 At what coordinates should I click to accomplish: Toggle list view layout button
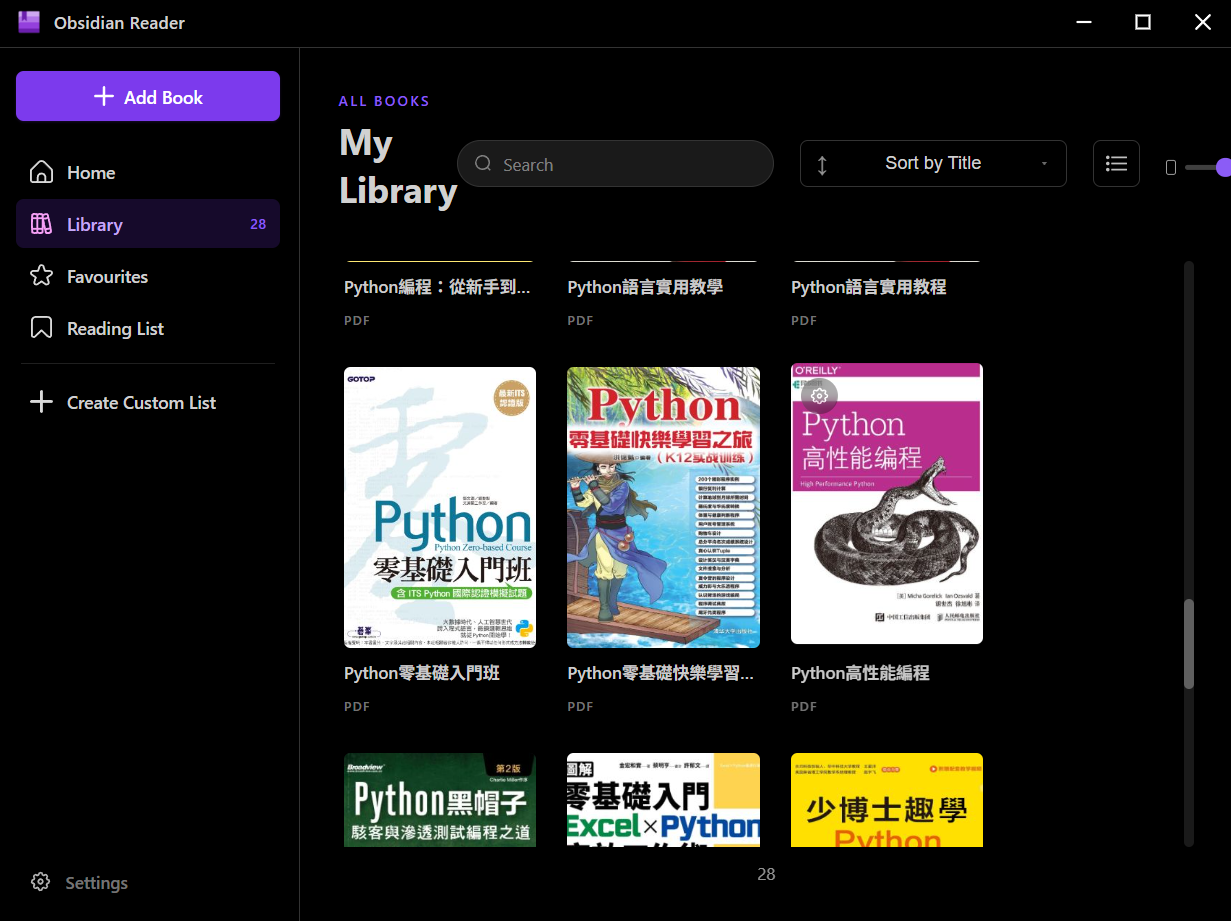tap(1116, 163)
